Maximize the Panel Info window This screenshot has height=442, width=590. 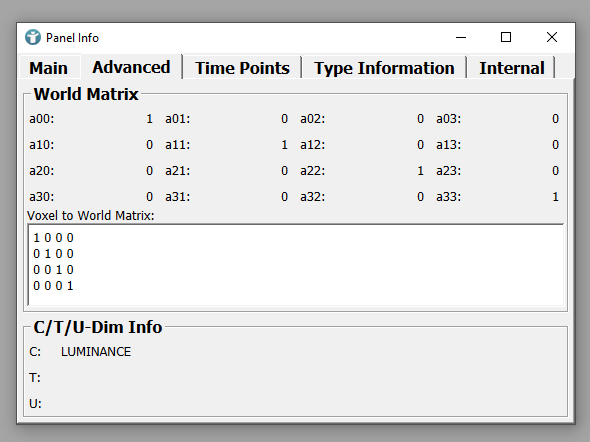tap(506, 37)
